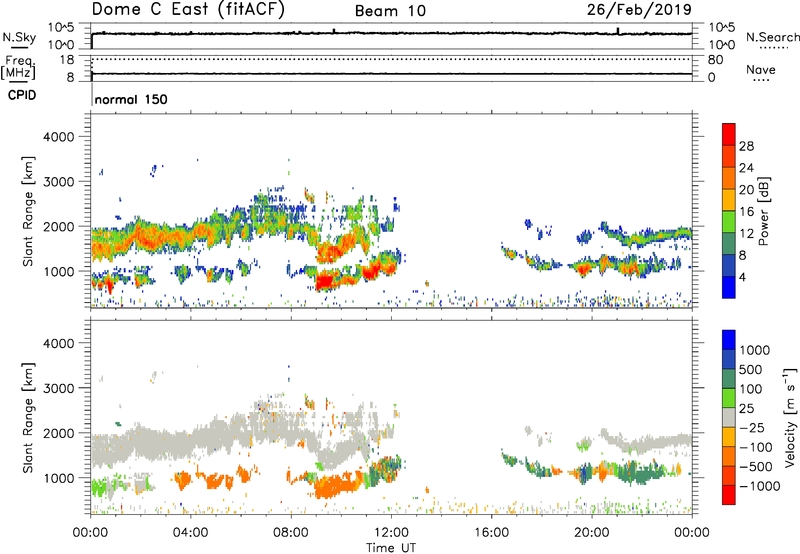
Task: Click the 'CPID' label
Action: (x=22, y=95)
